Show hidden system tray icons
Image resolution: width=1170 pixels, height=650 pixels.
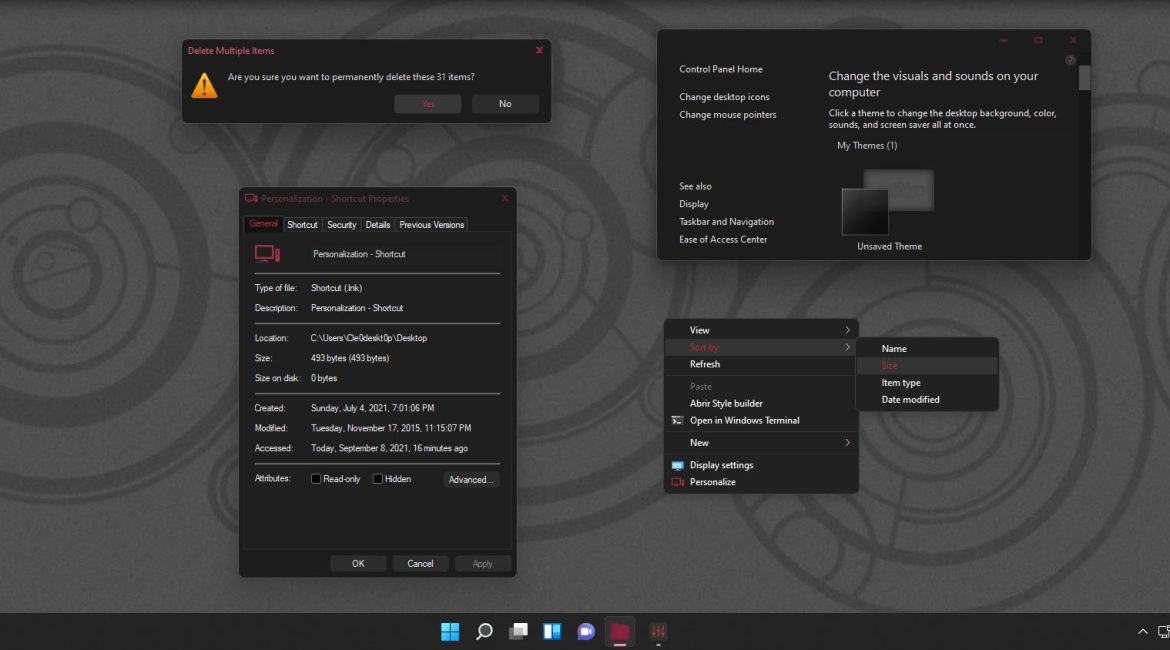pyautogui.click(x=1143, y=632)
